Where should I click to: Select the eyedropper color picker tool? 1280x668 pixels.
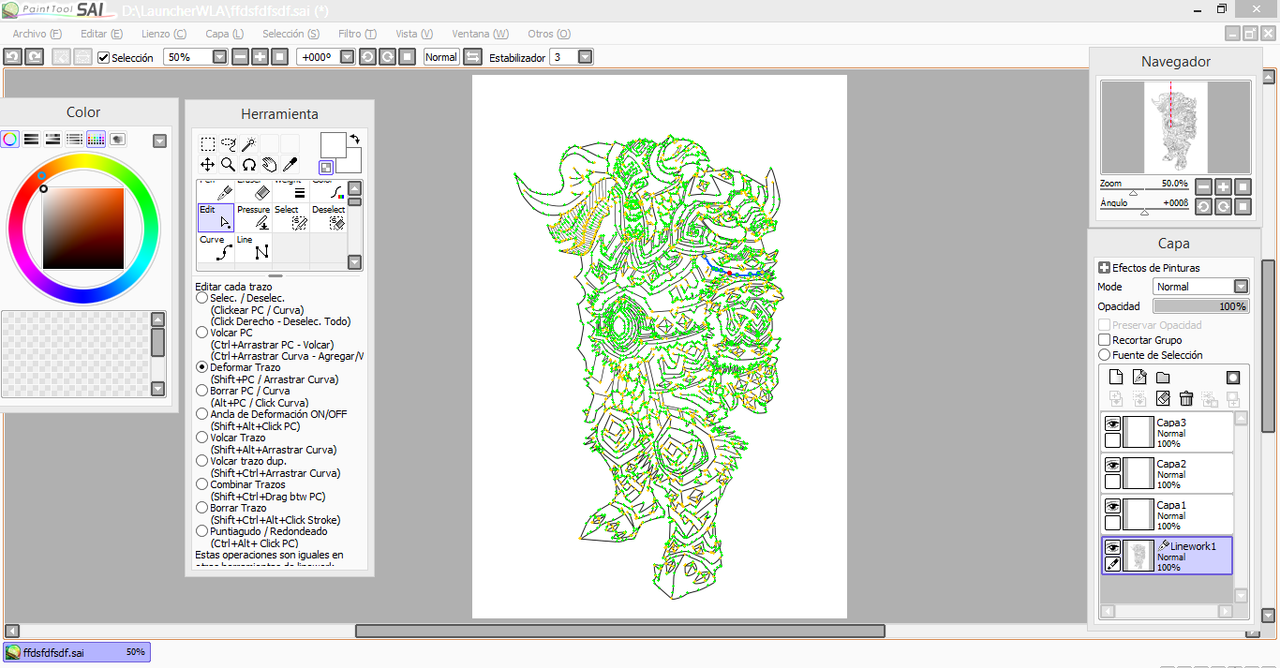click(x=290, y=164)
